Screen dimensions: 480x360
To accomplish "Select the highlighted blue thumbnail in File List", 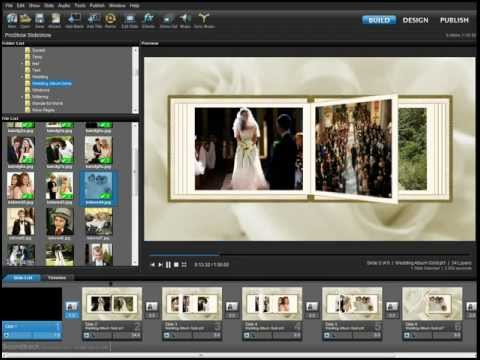I will pyautogui.click(x=99, y=189).
